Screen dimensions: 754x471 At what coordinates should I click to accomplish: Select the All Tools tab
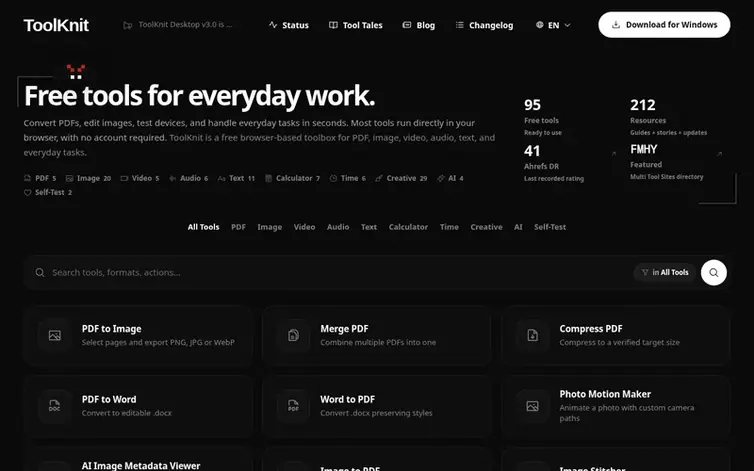tap(203, 227)
